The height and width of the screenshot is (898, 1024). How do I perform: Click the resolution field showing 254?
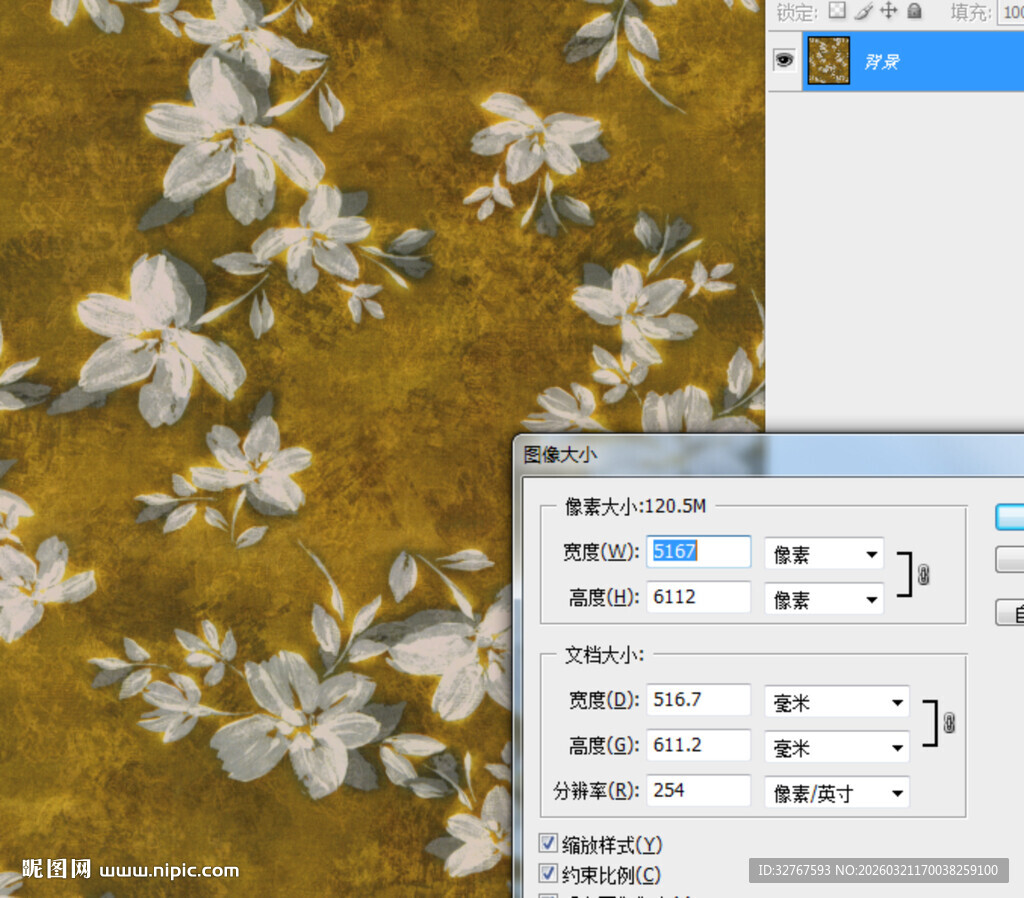[698, 790]
